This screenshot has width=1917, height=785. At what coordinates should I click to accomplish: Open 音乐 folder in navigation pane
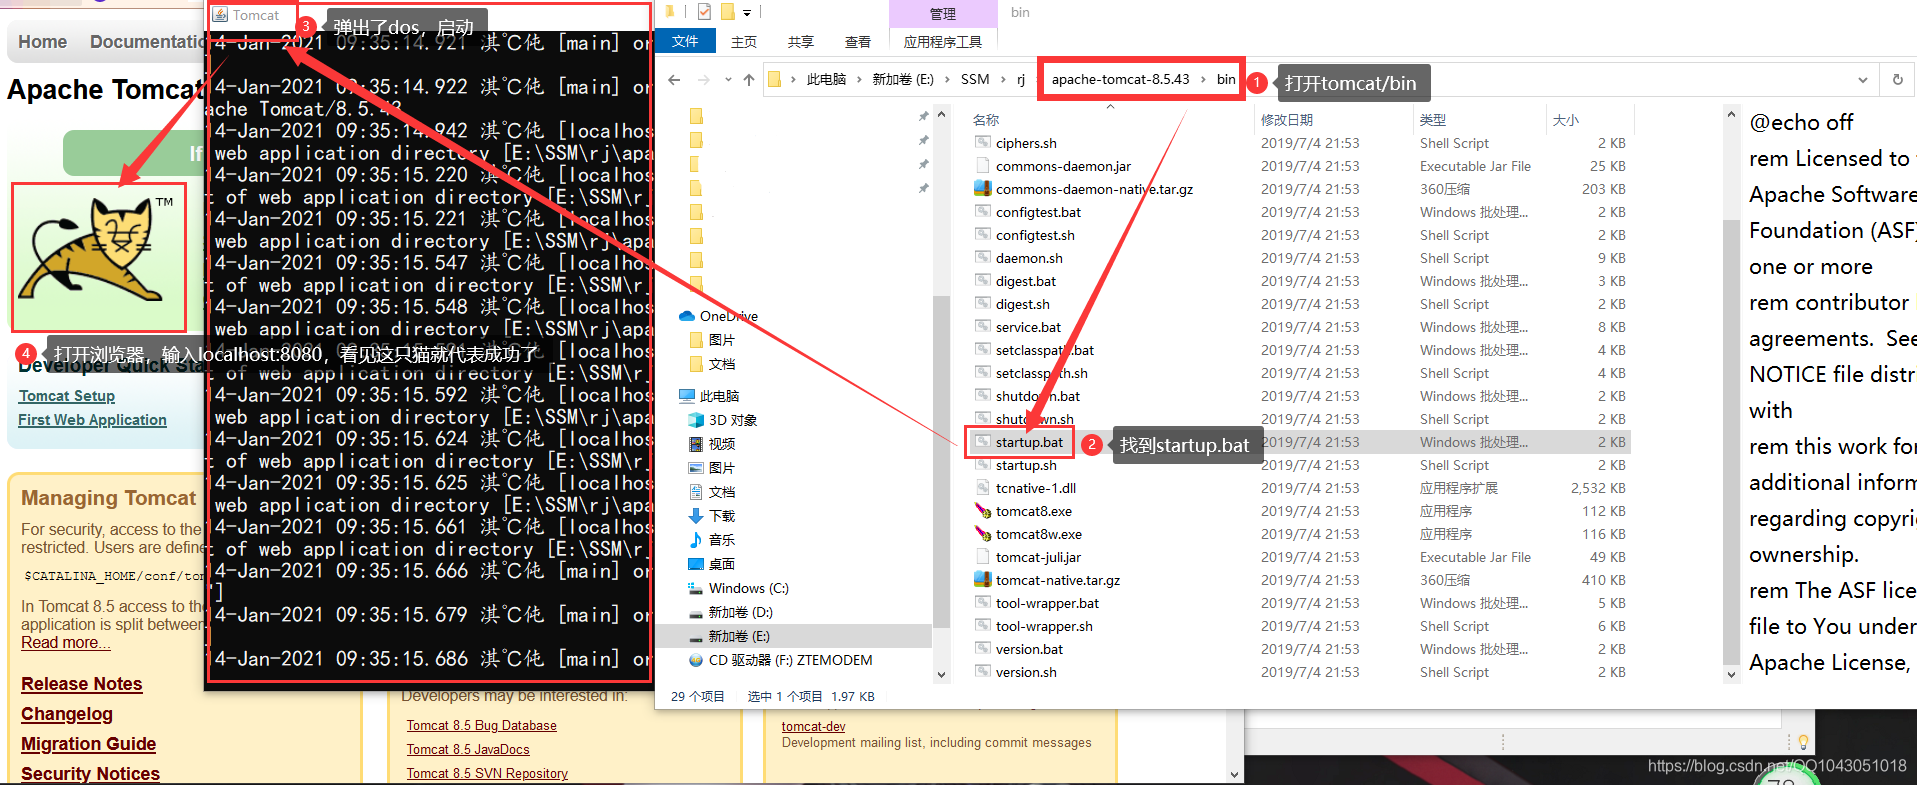pos(721,540)
